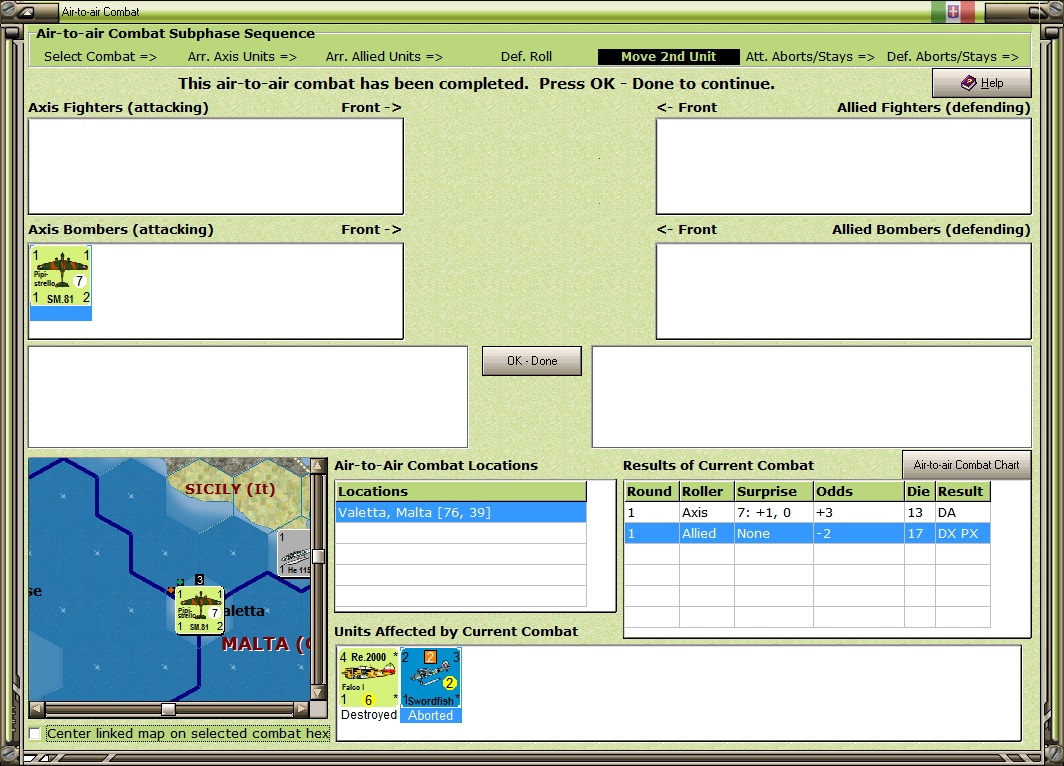Click the Odds column header
Viewport: 1064px width, 766px height.
[858, 491]
